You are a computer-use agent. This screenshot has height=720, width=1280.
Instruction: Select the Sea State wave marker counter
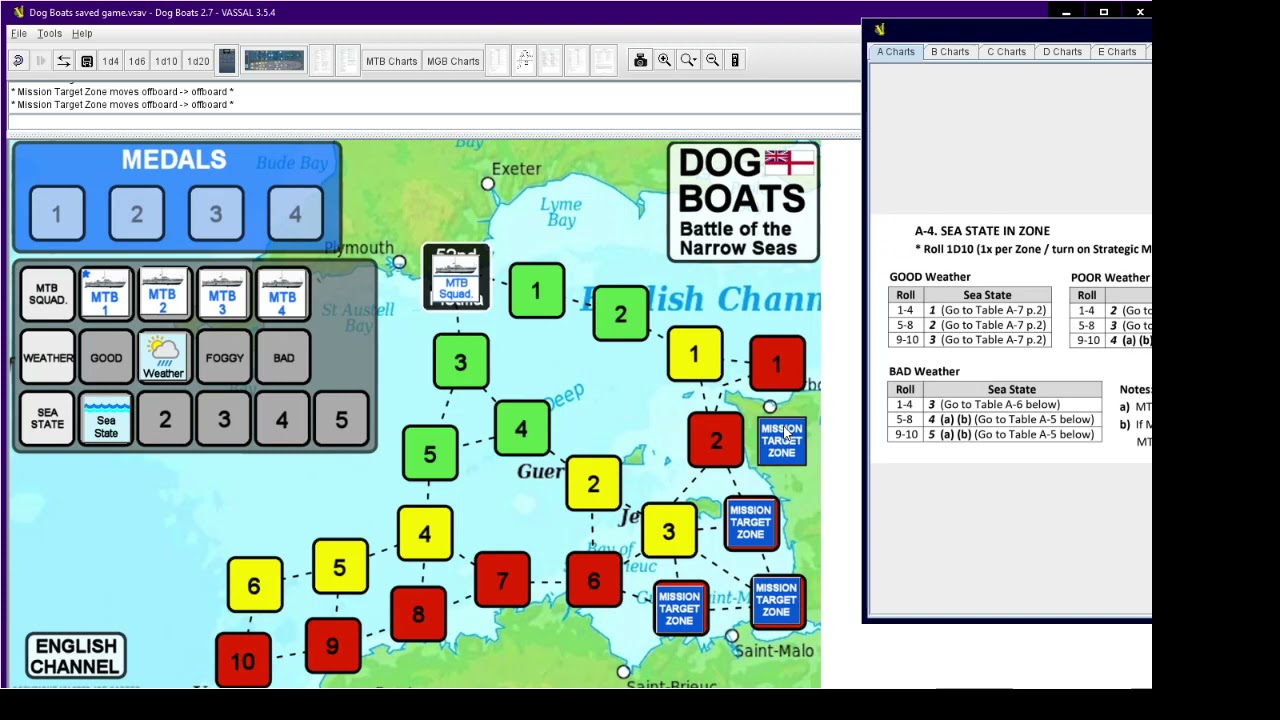(x=106, y=418)
